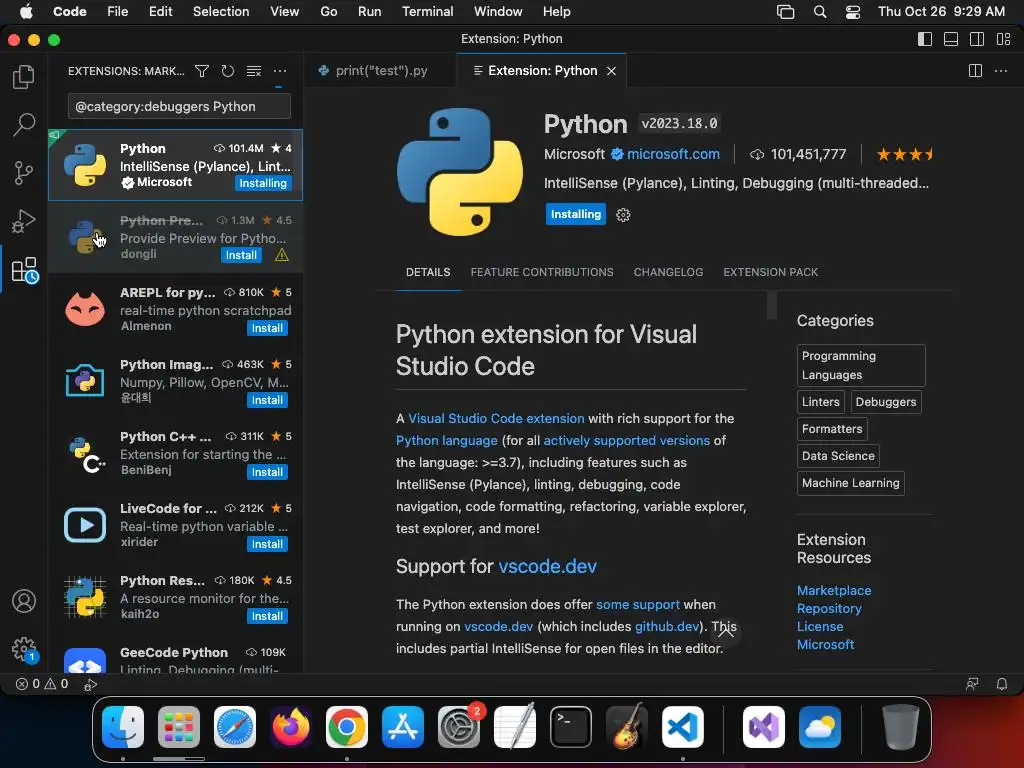
Task: Install Python Resource Monitor extension
Action: click(x=267, y=616)
